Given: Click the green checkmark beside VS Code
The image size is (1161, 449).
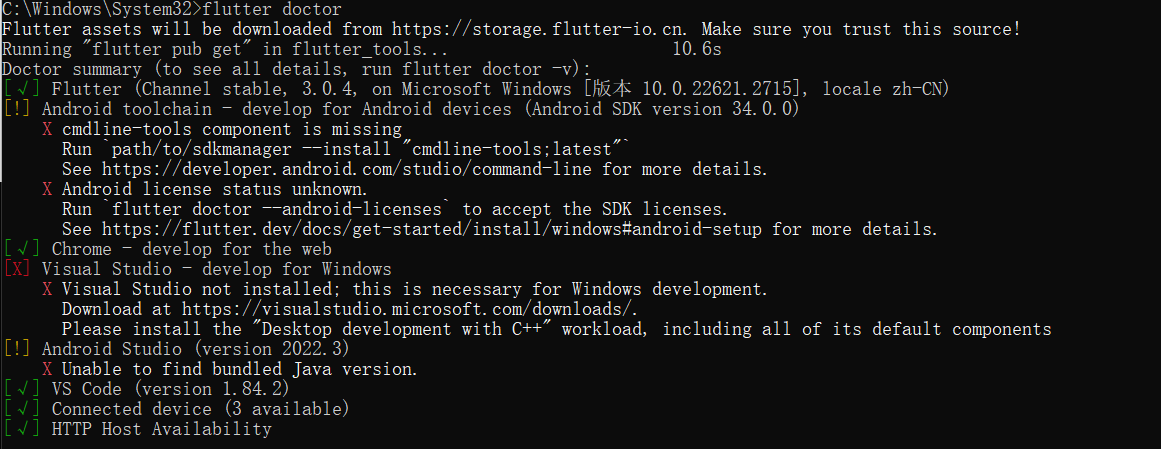Looking at the screenshot, I should point(21,389).
